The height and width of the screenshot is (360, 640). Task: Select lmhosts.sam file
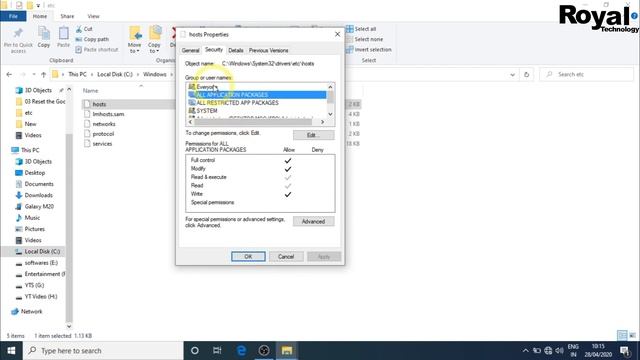[x=108, y=114]
